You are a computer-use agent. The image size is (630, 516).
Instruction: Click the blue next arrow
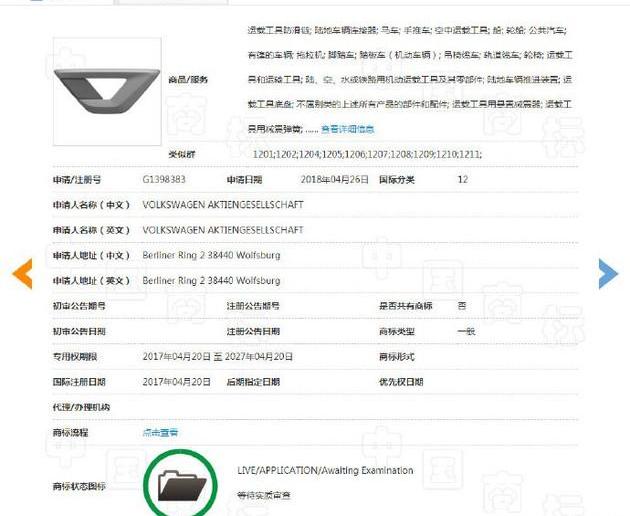(x=608, y=274)
